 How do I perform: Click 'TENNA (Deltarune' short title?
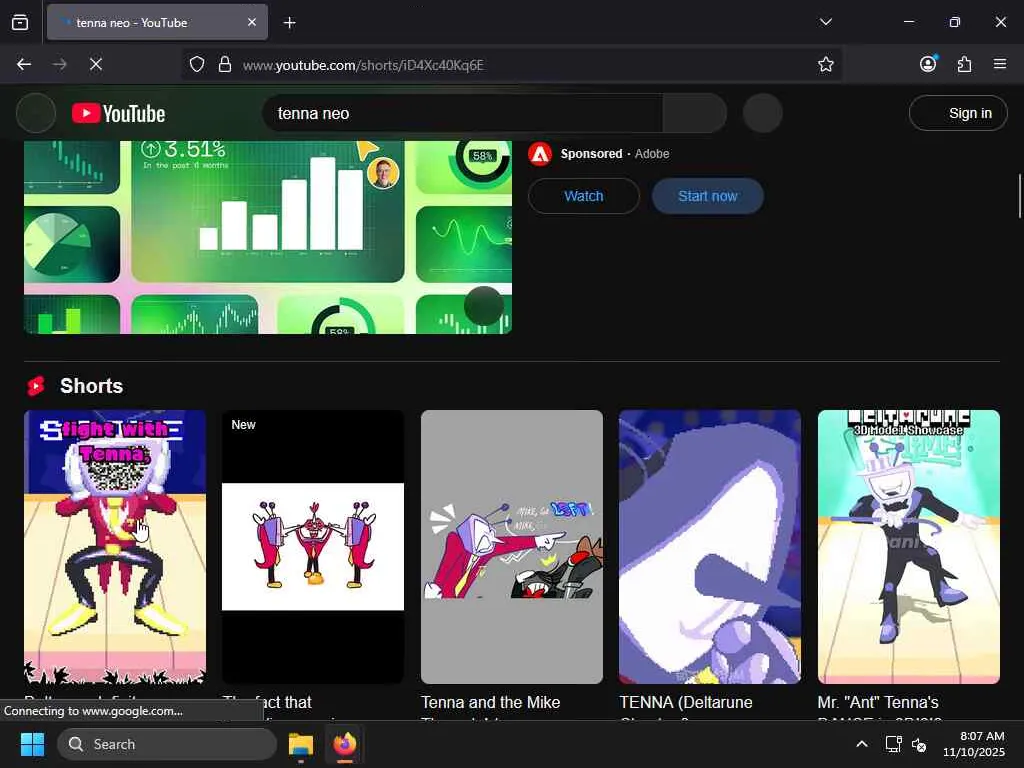(686, 702)
